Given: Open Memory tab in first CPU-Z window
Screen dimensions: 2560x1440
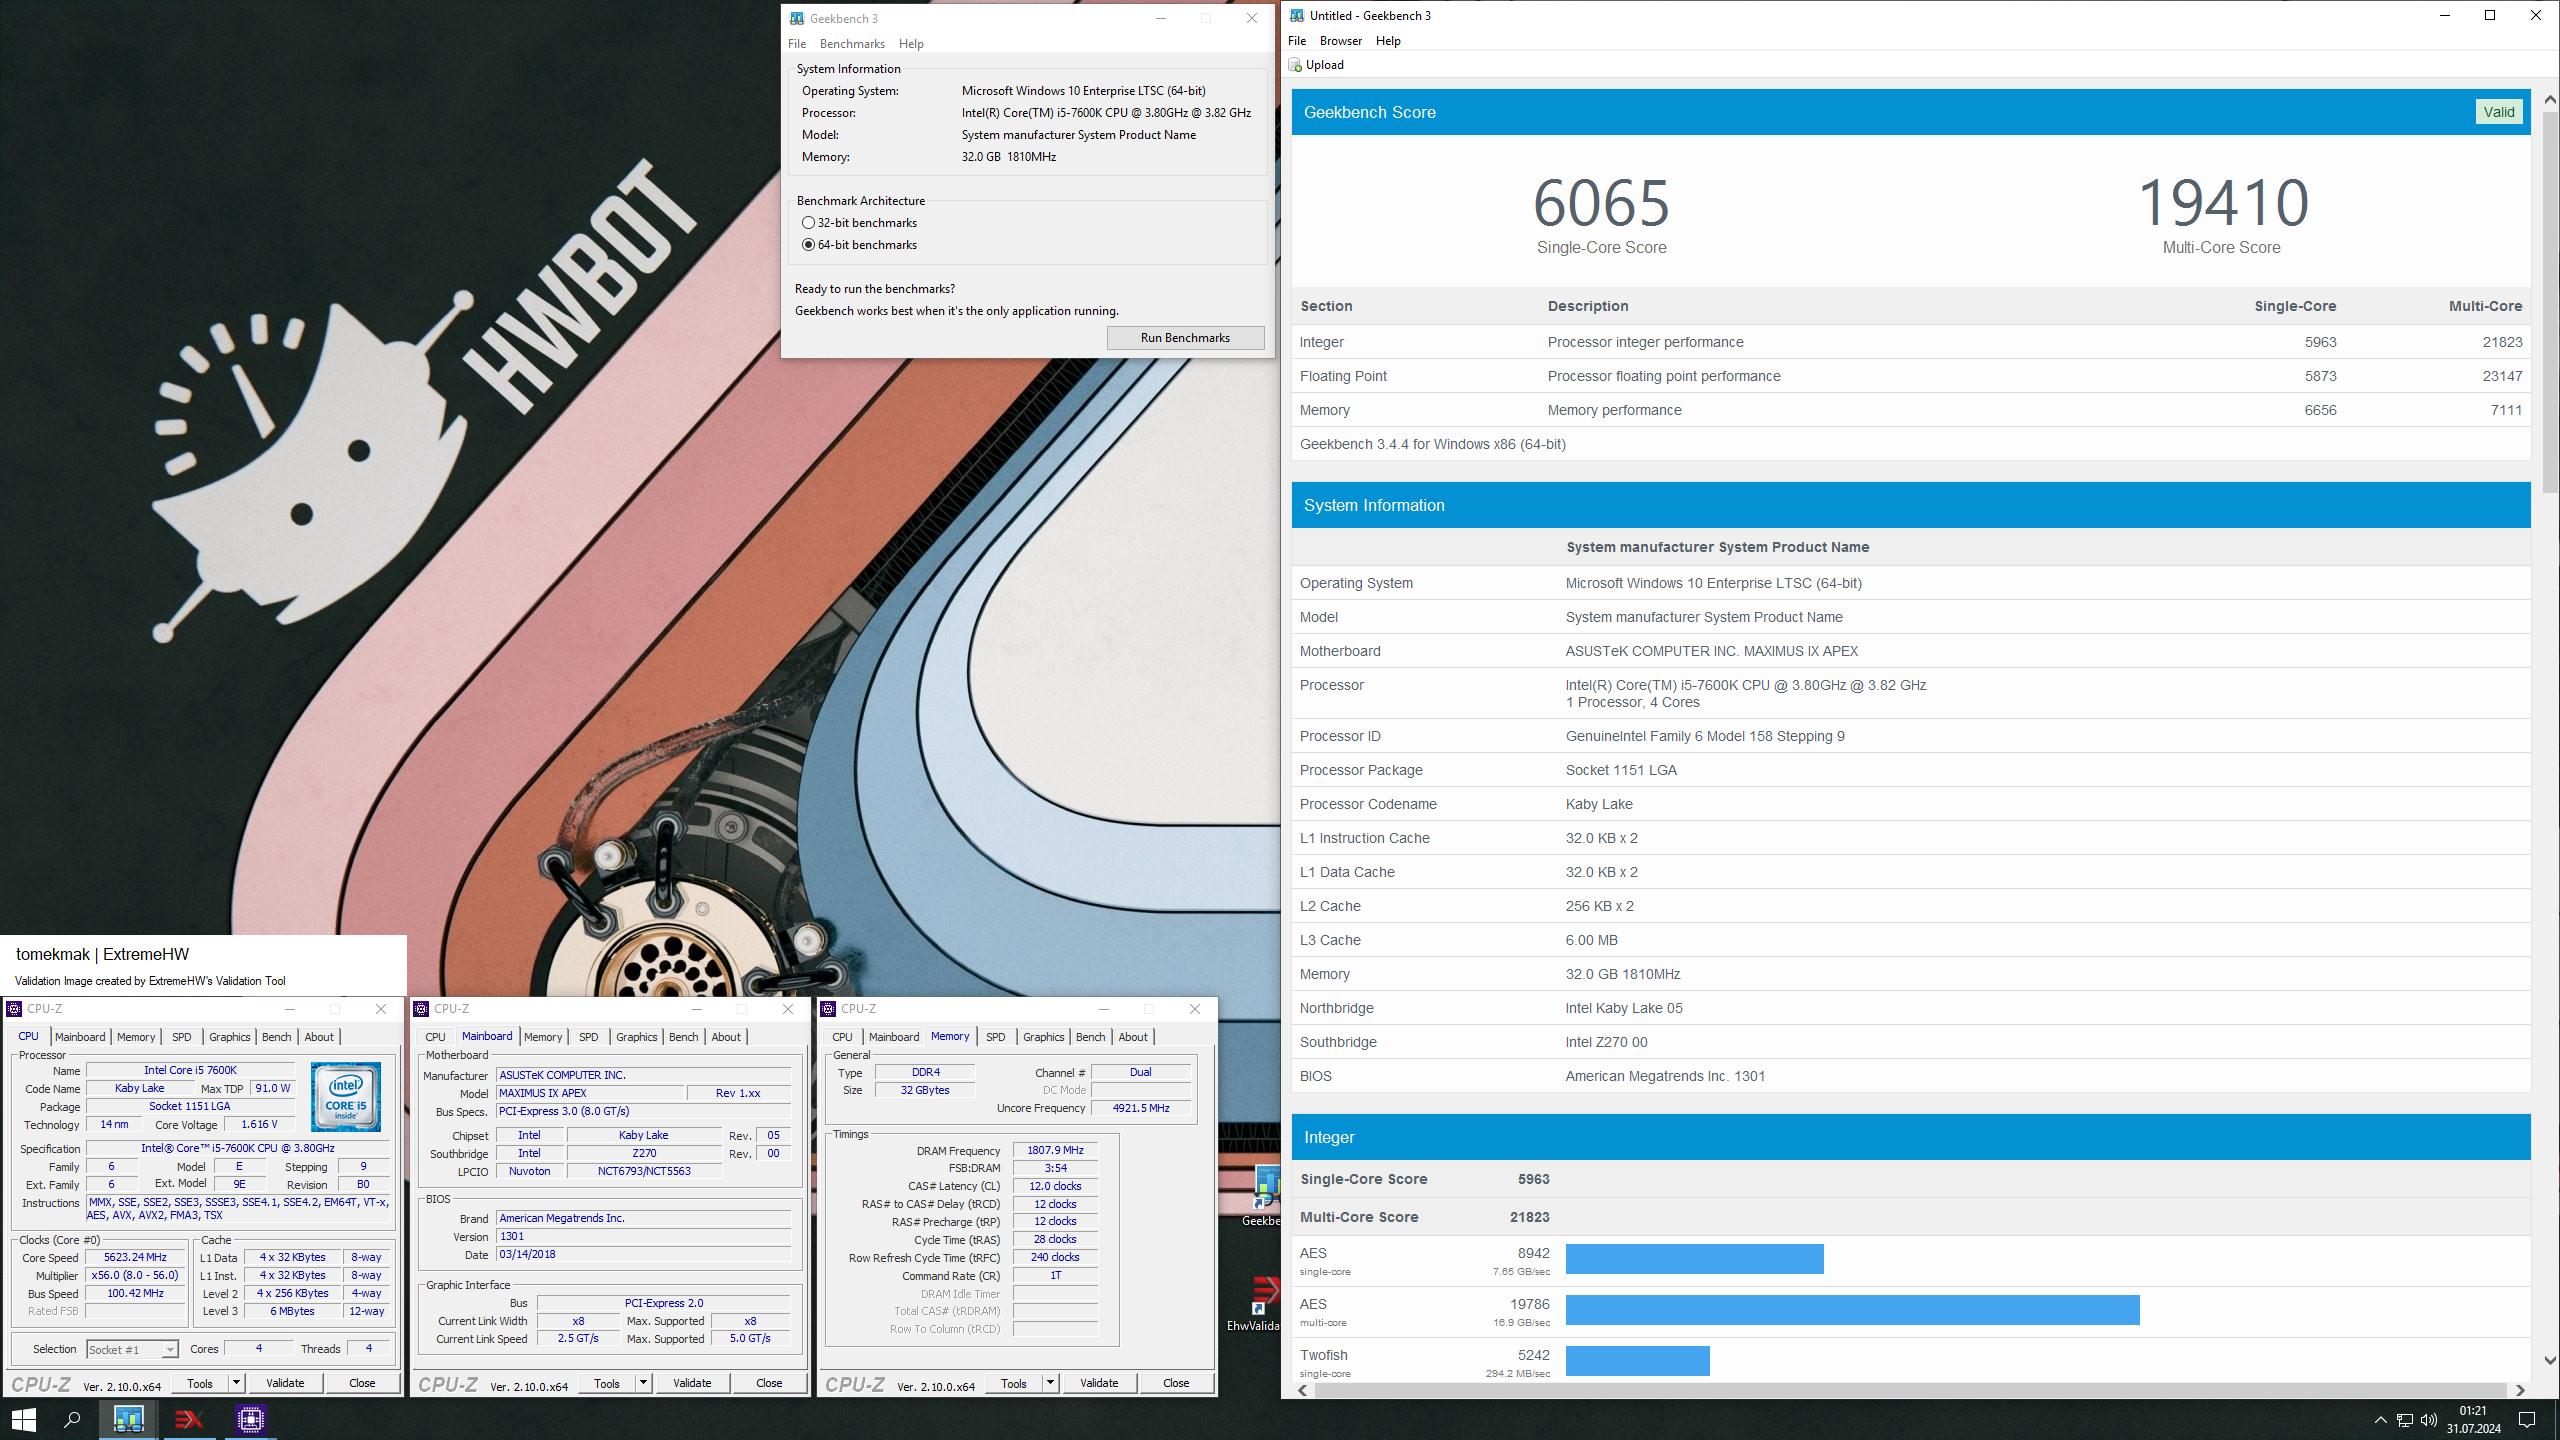Looking at the screenshot, I should point(136,1037).
